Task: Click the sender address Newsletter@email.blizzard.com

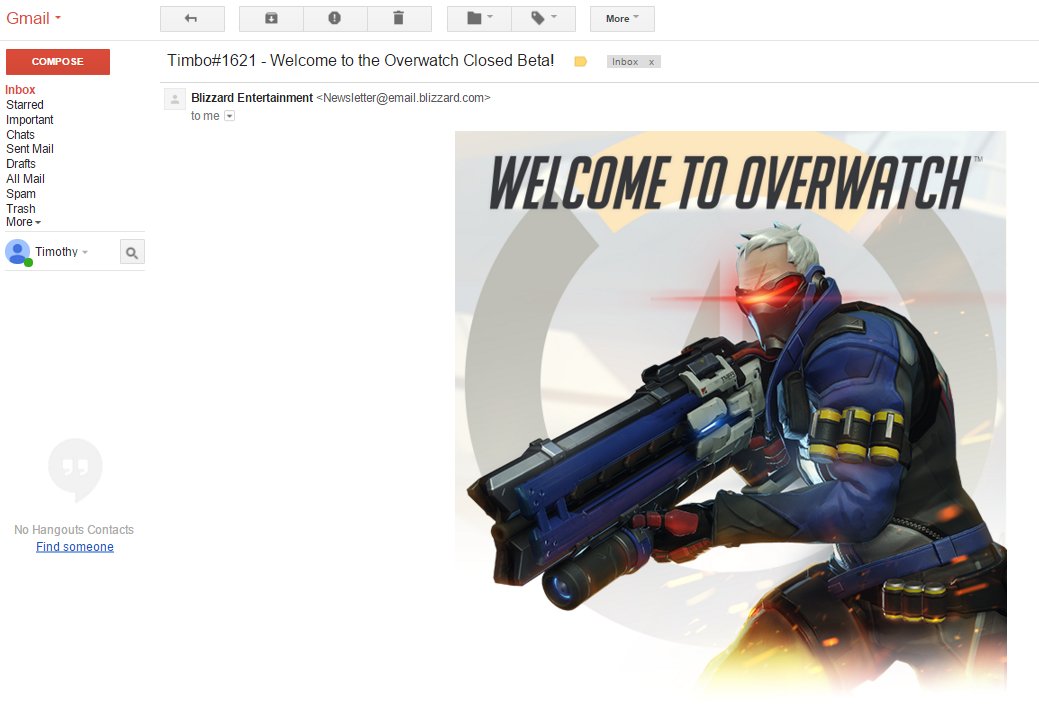Action: point(404,98)
